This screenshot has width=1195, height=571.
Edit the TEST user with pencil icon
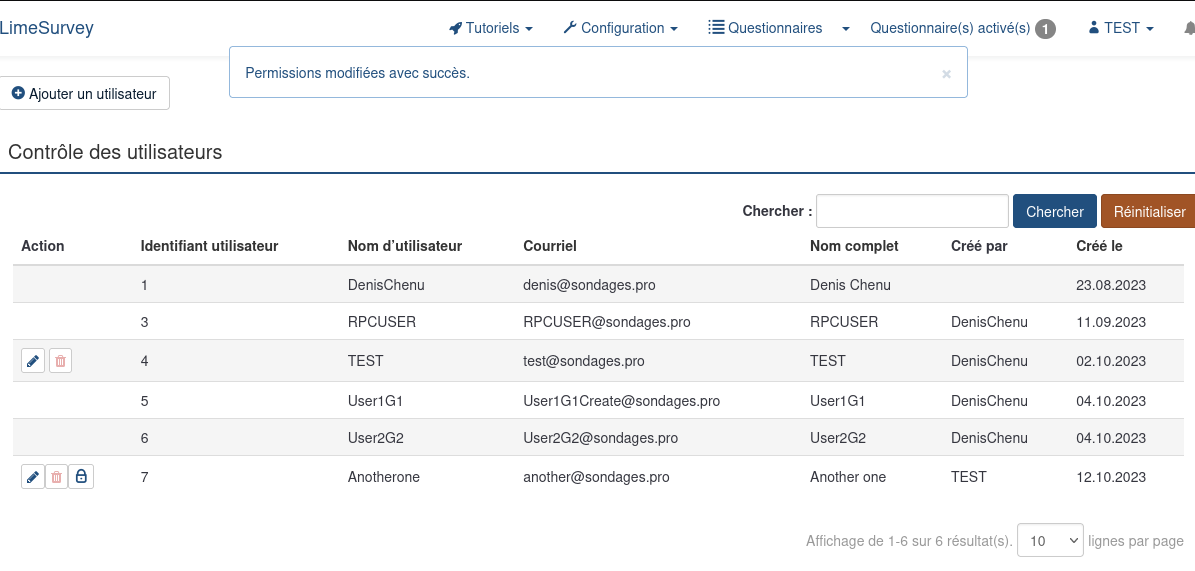coord(33,361)
